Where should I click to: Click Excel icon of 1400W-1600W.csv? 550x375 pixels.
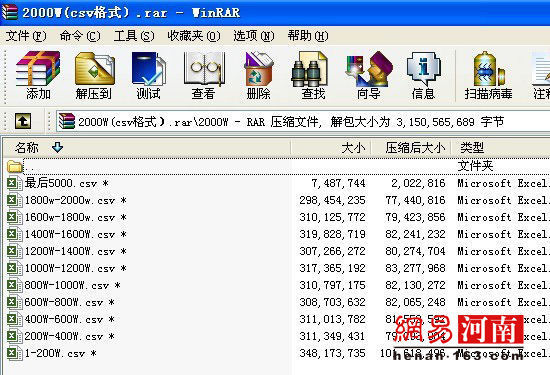click(x=14, y=234)
